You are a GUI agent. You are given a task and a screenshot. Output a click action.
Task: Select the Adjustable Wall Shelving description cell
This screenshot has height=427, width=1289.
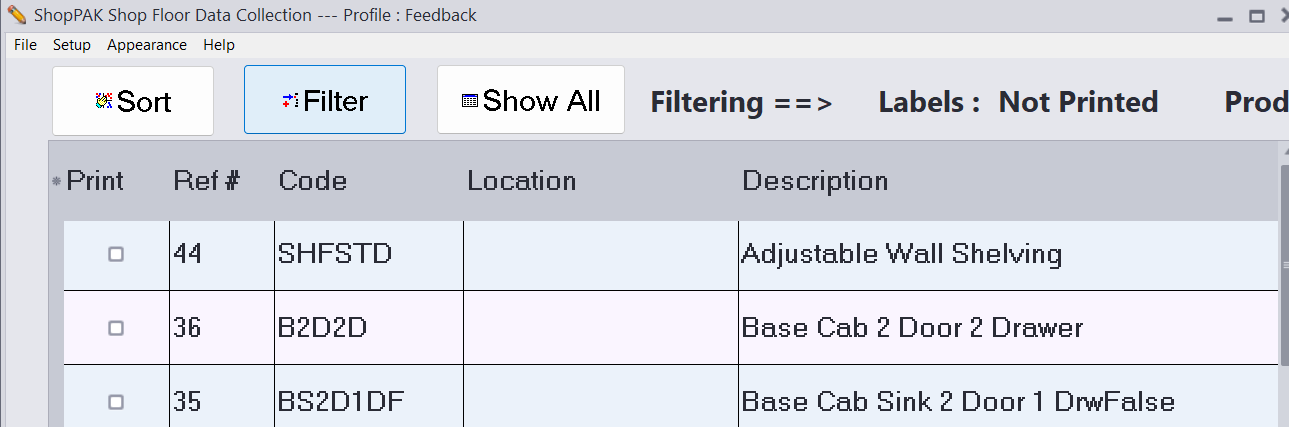coord(901,255)
